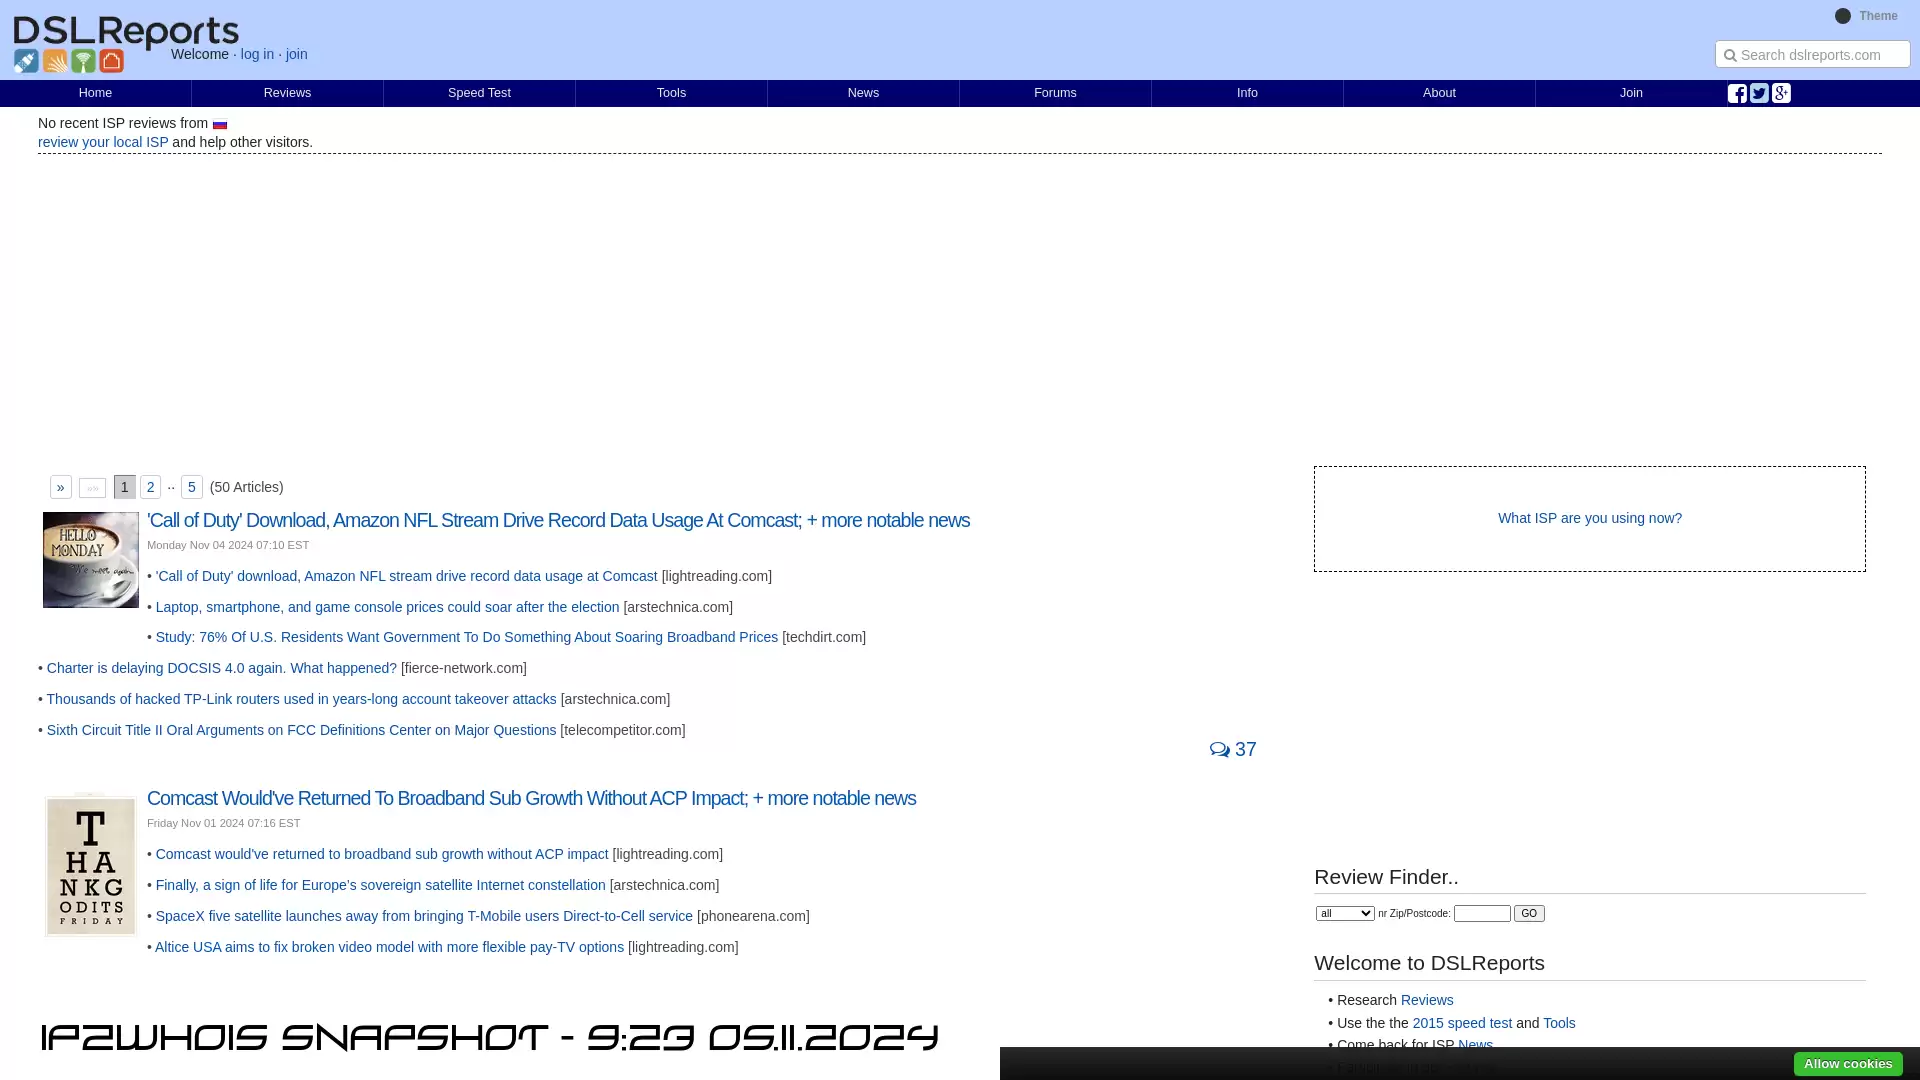Click the Theme label text
Image resolution: width=1920 pixels, height=1080 pixels.
click(x=1878, y=16)
